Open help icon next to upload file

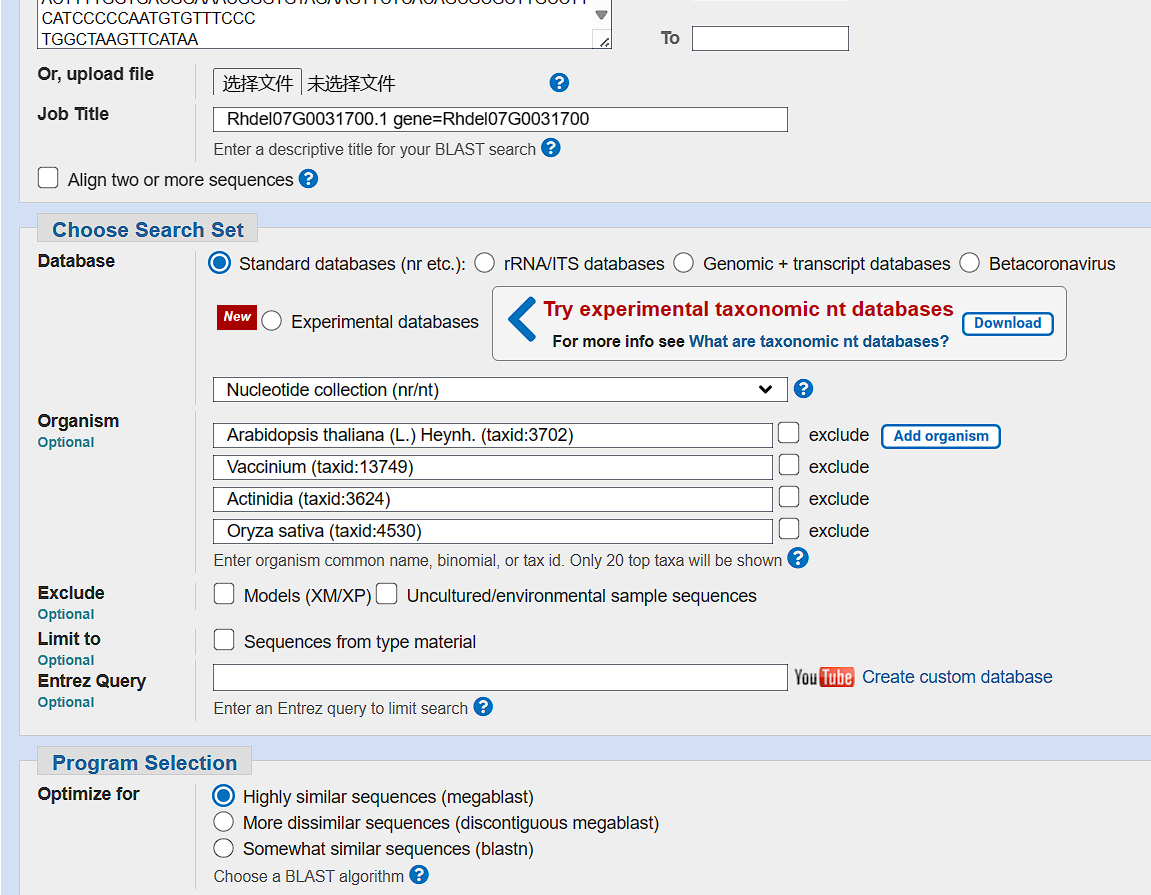point(559,83)
